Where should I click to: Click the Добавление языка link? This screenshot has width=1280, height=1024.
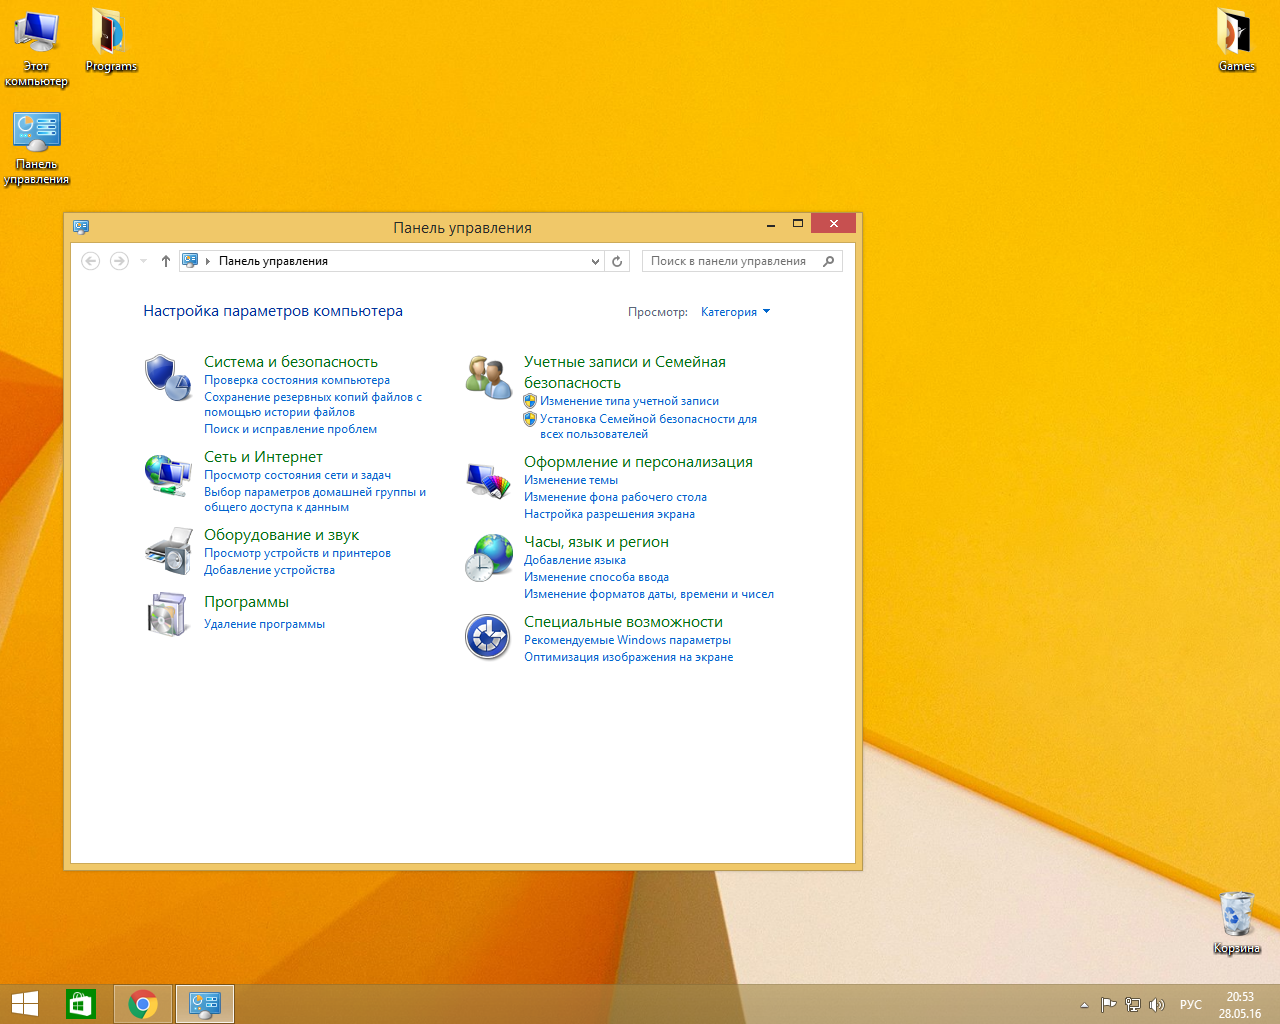[x=574, y=560]
